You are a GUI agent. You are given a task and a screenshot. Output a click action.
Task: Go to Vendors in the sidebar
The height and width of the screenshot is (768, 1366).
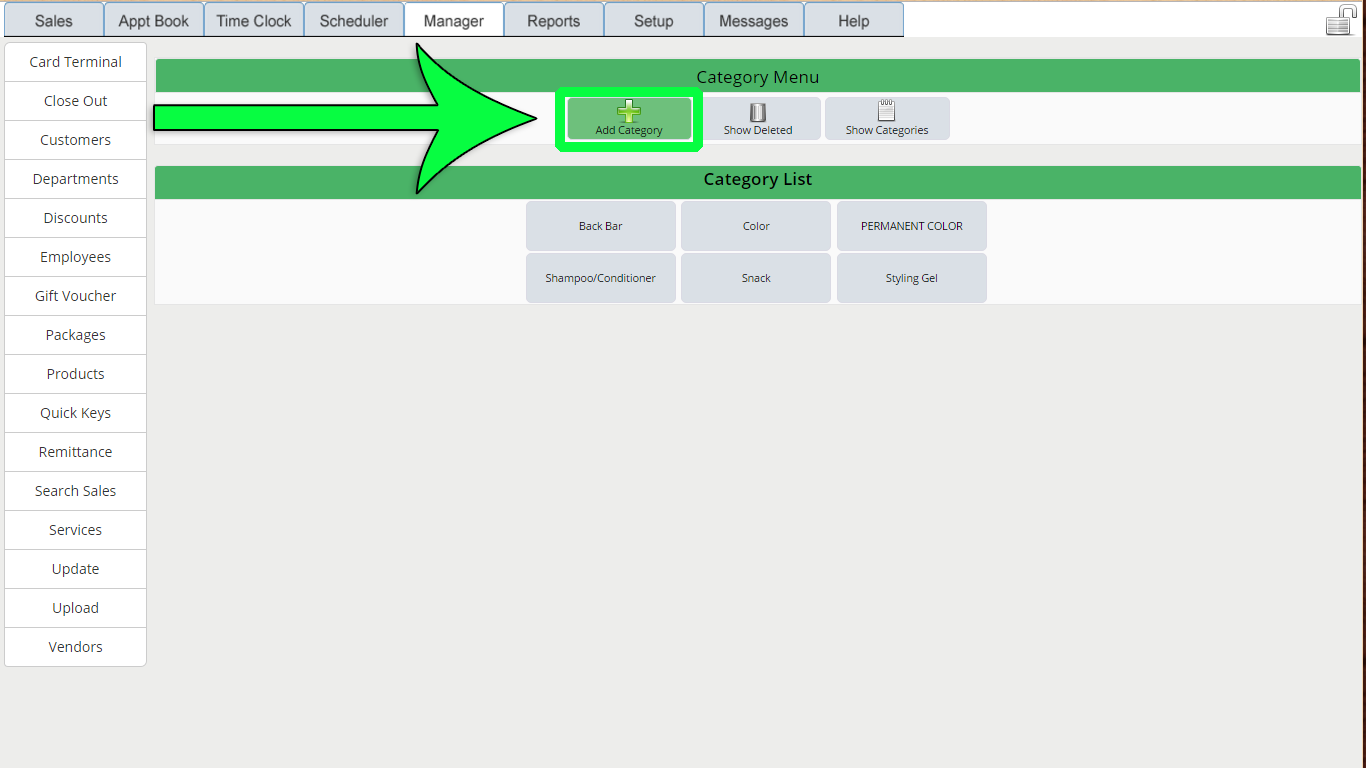click(76, 647)
